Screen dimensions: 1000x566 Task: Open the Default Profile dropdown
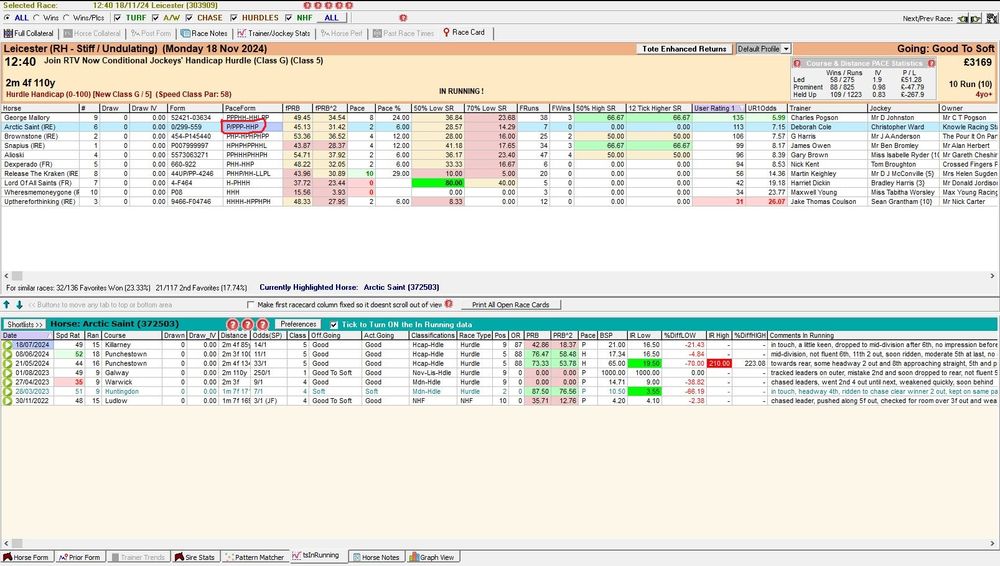pos(786,49)
